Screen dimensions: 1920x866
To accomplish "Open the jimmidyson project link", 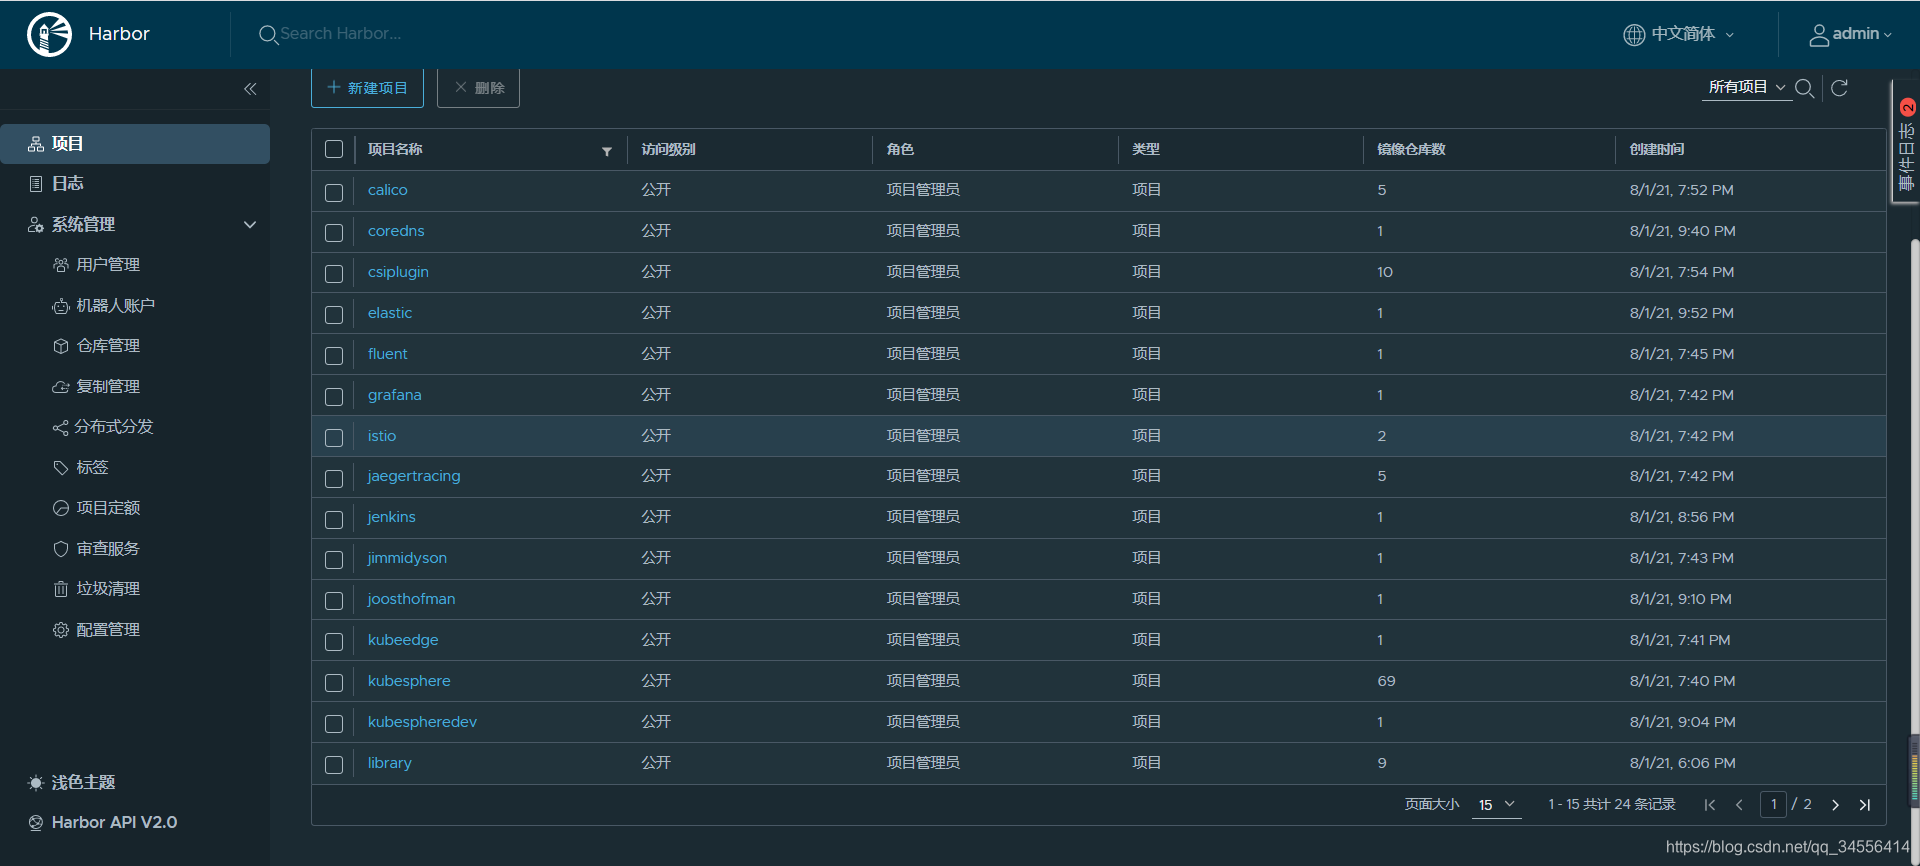I will (x=407, y=558).
